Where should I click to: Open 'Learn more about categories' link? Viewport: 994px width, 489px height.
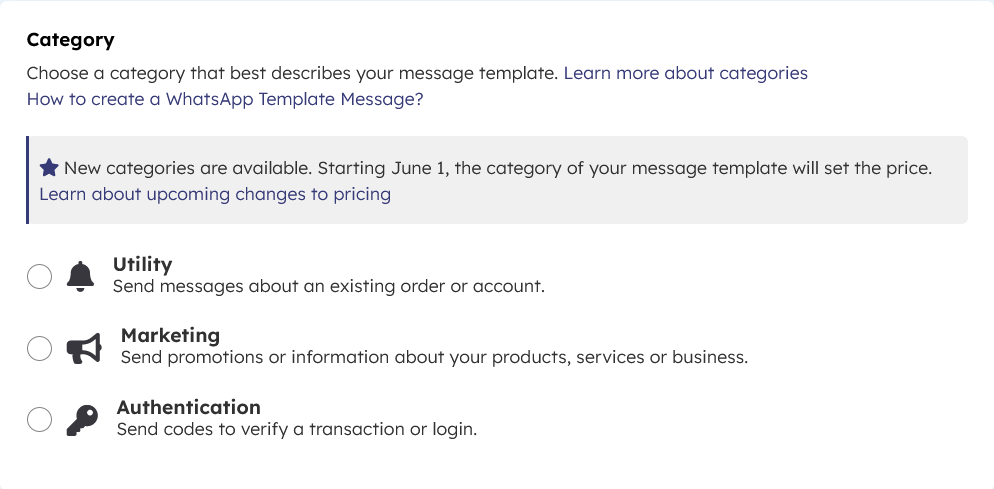coord(685,73)
